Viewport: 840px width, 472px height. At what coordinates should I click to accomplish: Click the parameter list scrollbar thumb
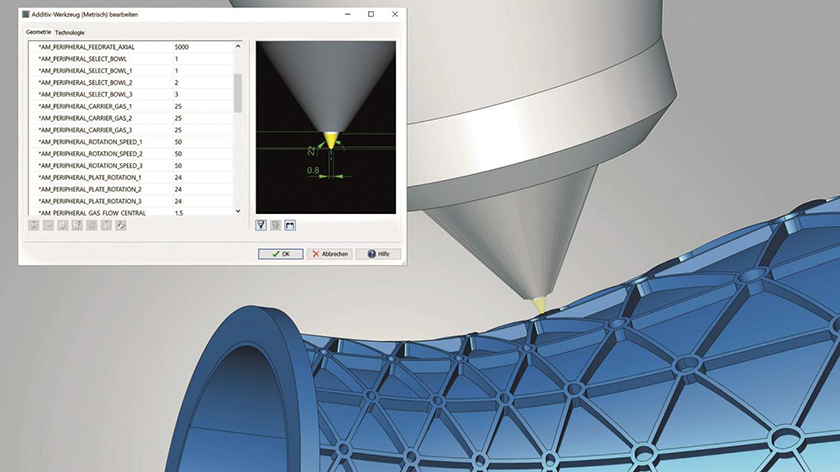pos(238,92)
